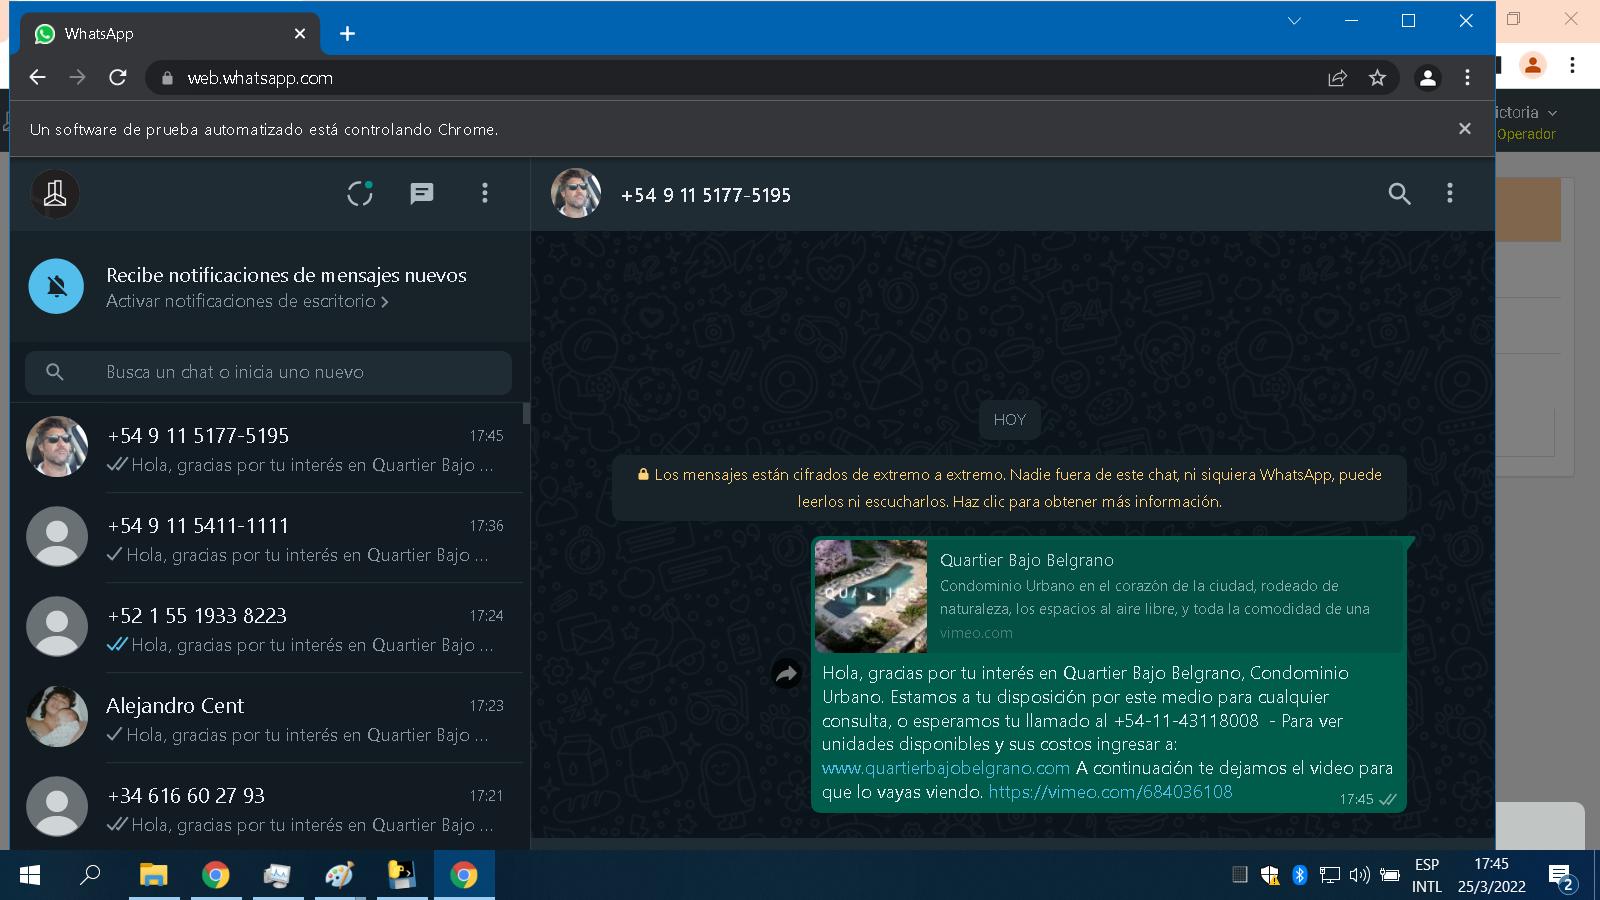Forward the message using the arrow icon
This screenshot has height=900, width=1600.
pos(786,675)
